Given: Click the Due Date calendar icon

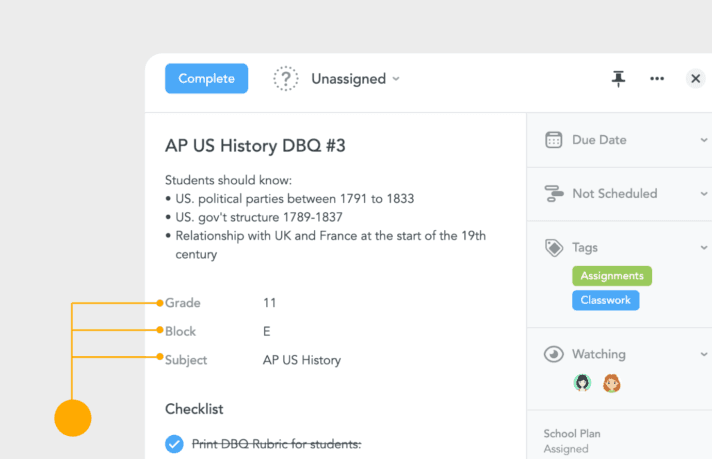Looking at the screenshot, I should point(553,140).
